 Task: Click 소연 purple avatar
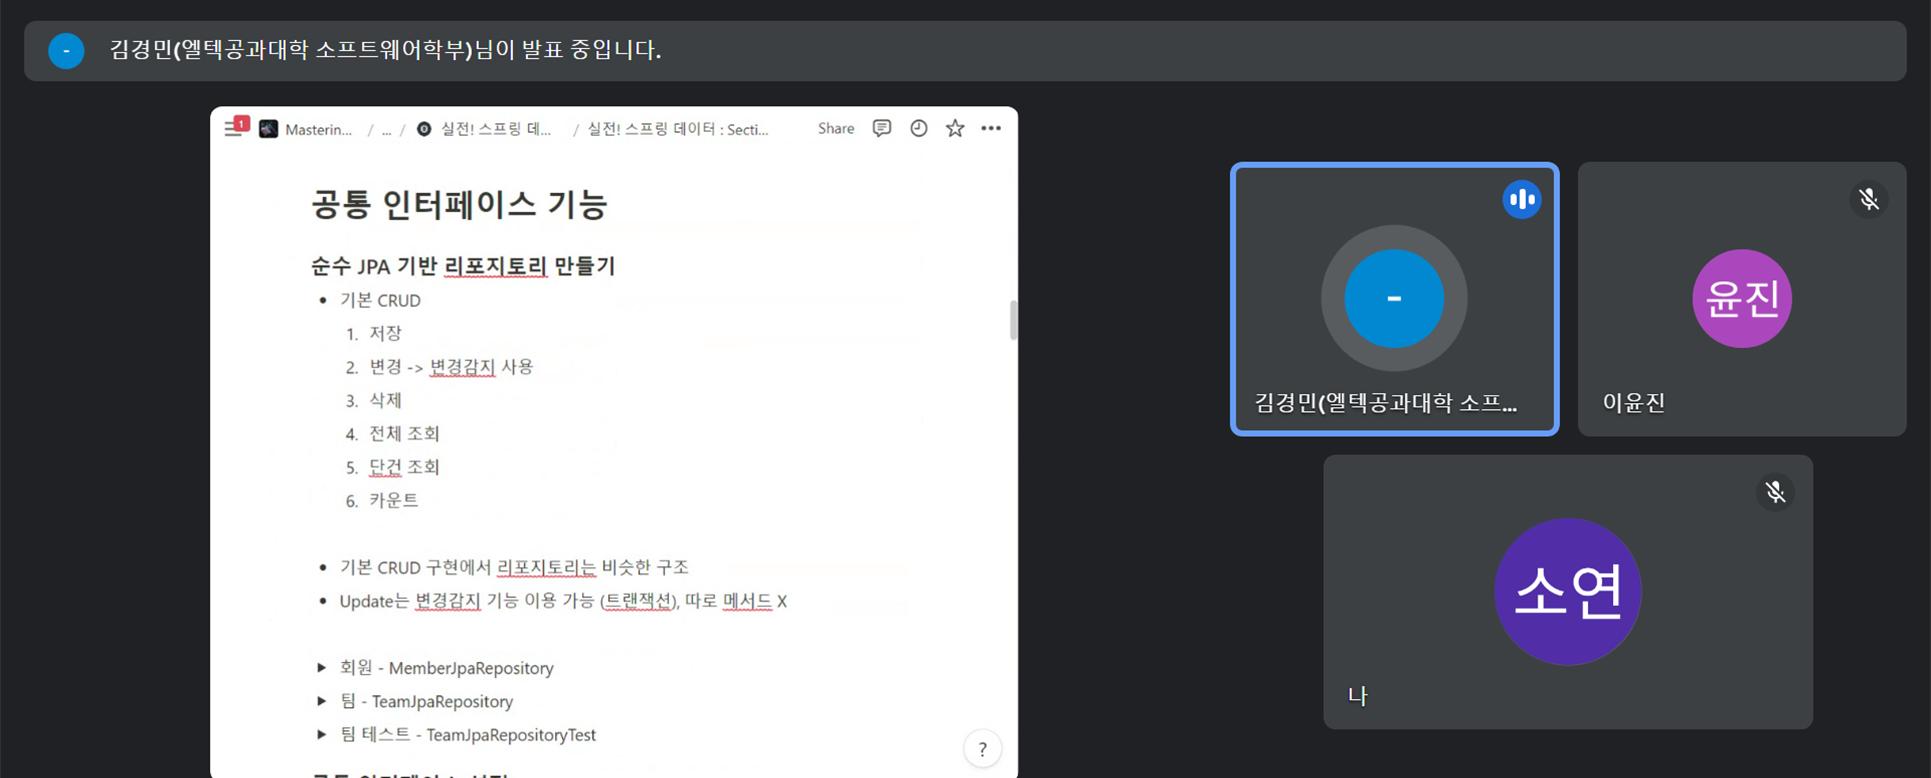coord(1567,591)
